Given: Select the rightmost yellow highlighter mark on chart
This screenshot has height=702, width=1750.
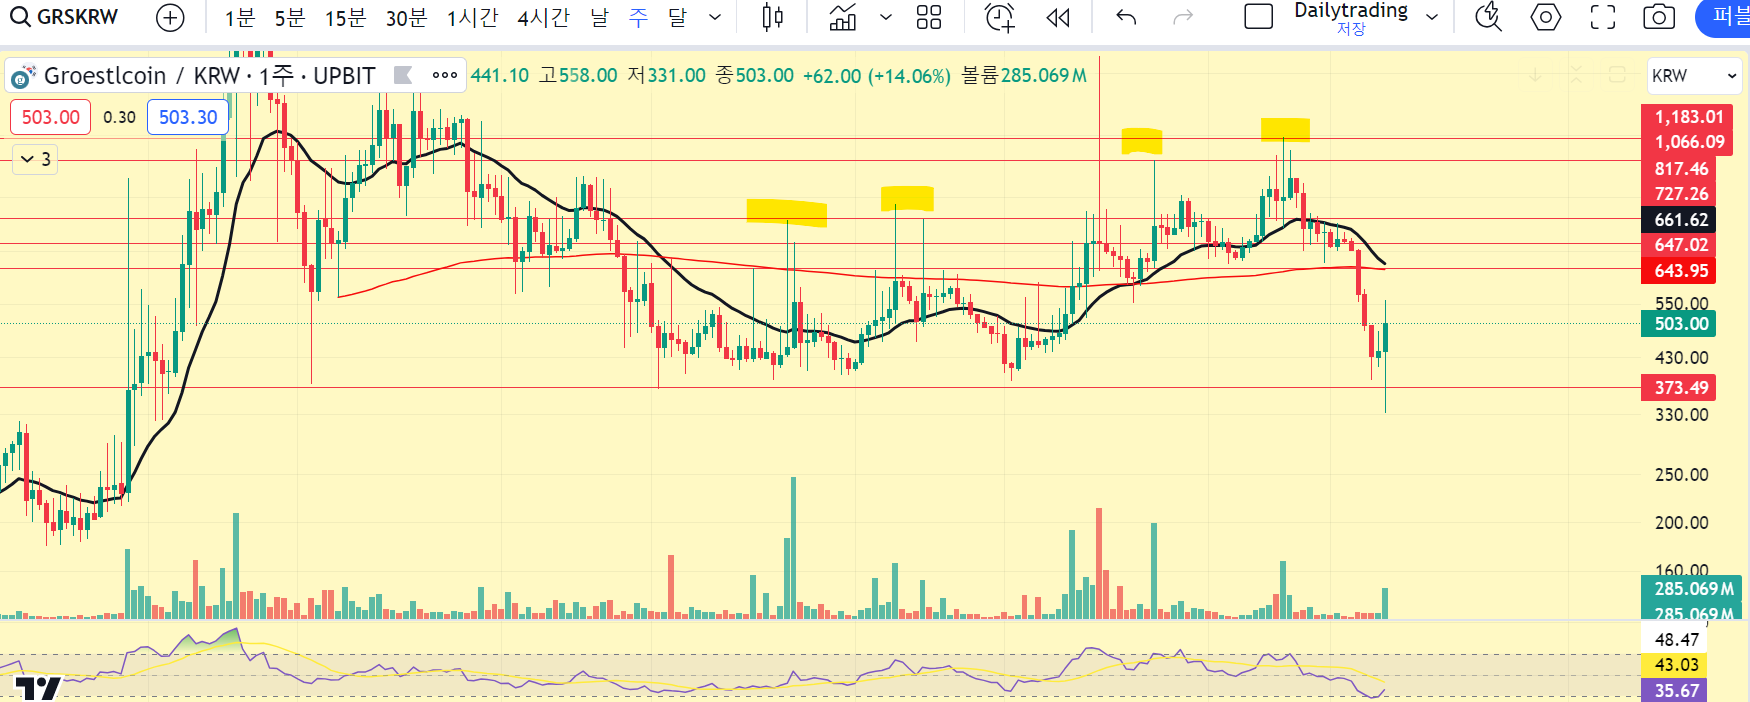Looking at the screenshot, I should point(1284,129).
